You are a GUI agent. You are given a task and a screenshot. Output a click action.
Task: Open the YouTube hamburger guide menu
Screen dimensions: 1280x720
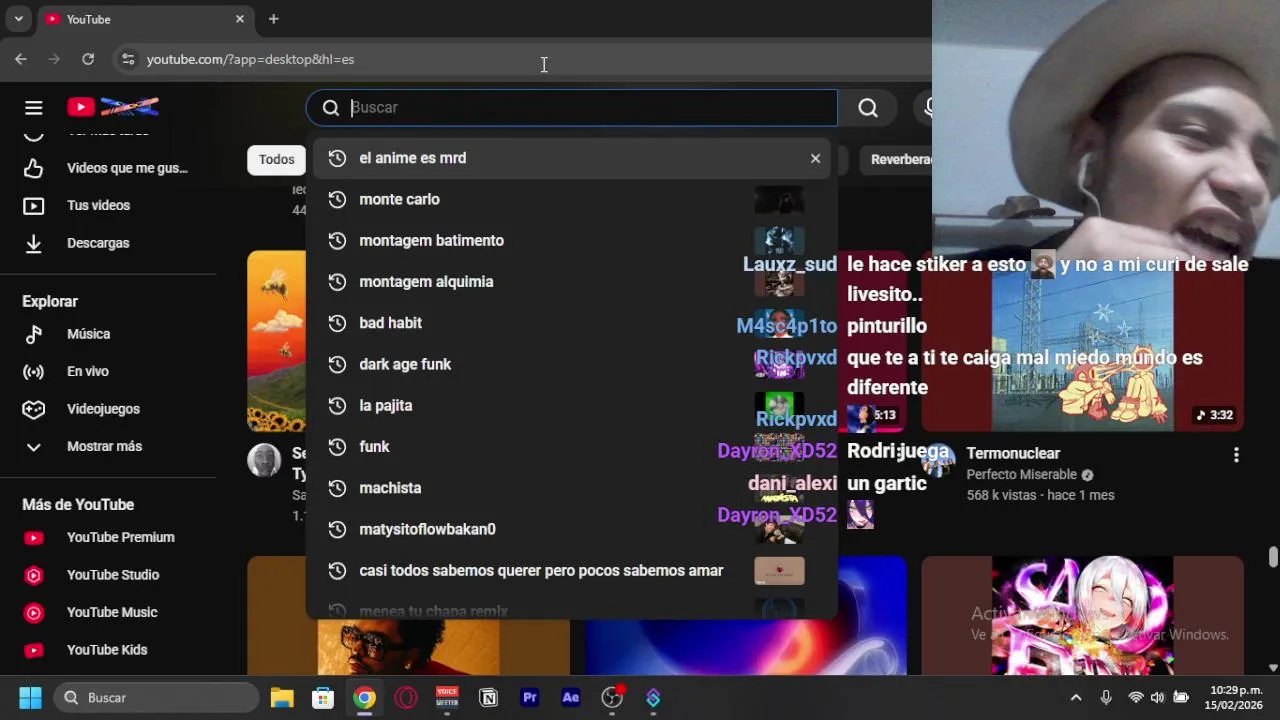pos(34,108)
